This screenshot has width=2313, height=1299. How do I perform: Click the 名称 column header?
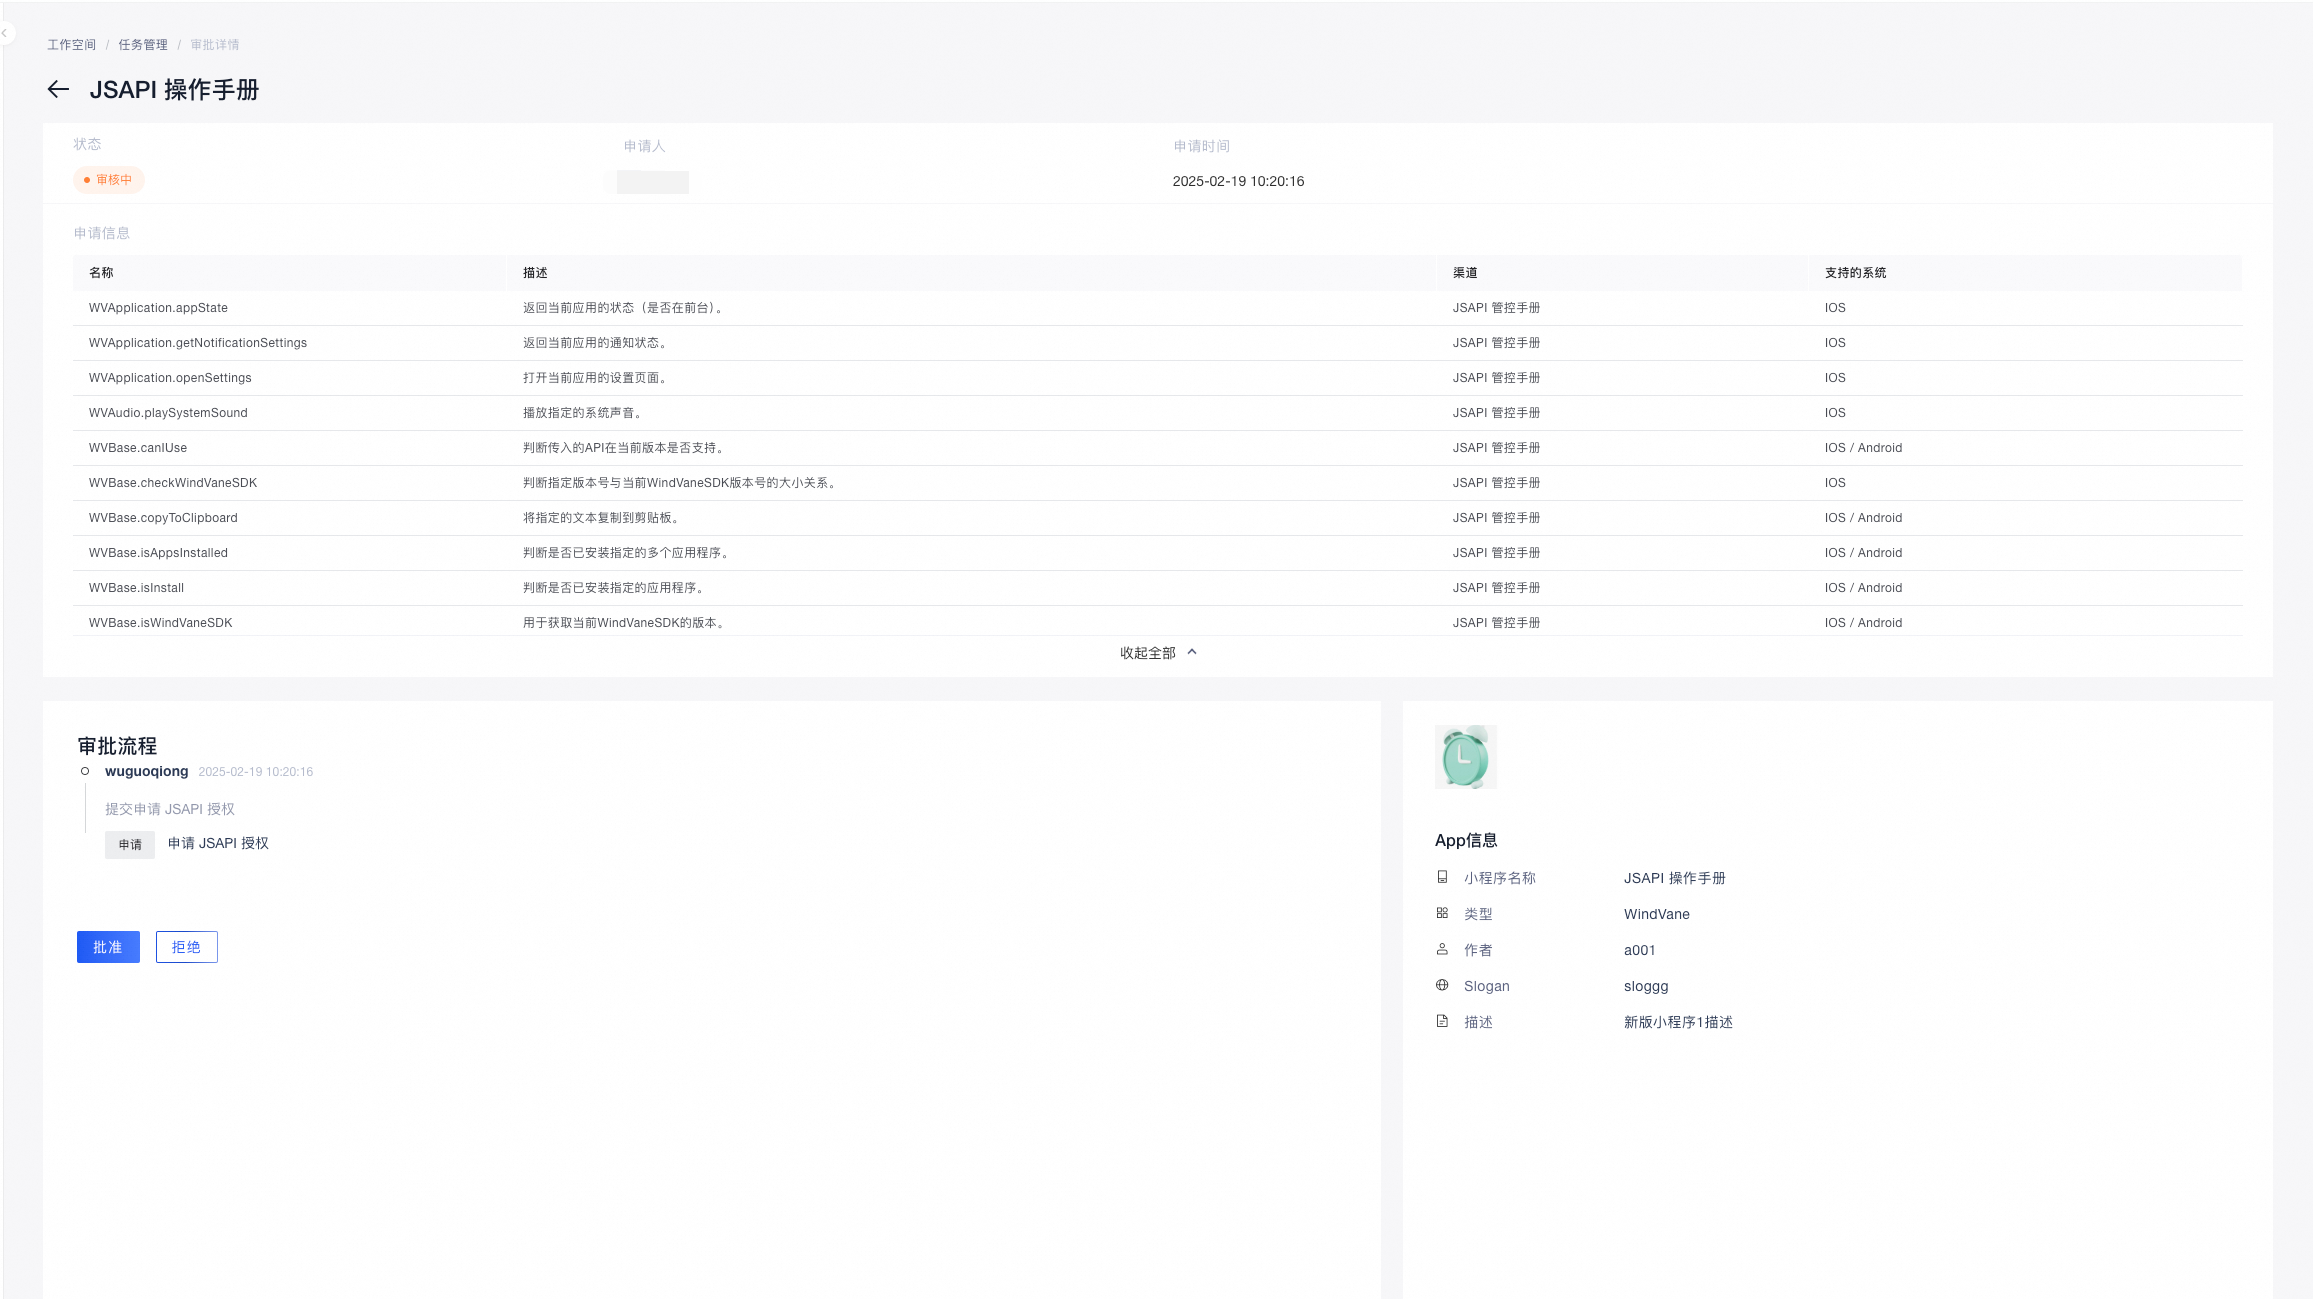point(101,273)
